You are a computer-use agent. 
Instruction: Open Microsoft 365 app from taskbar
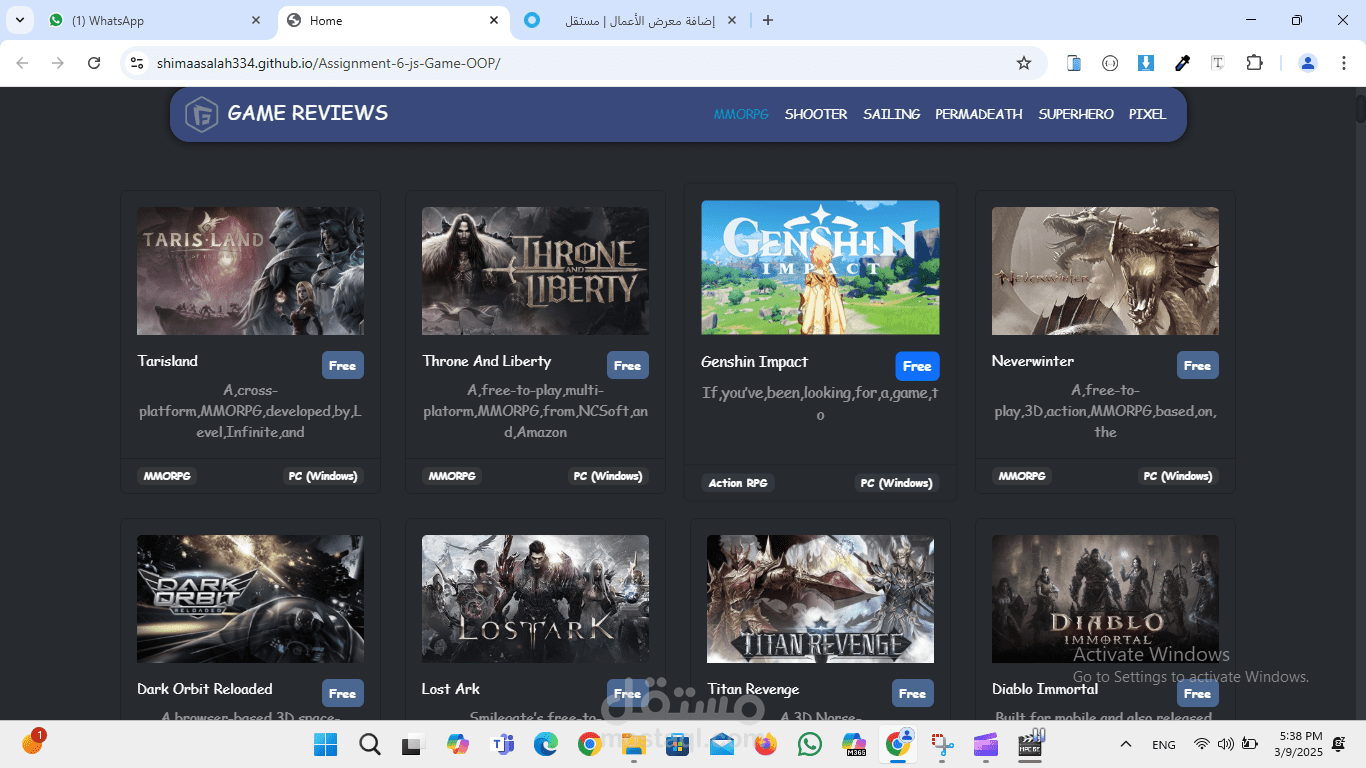click(x=854, y=744)
